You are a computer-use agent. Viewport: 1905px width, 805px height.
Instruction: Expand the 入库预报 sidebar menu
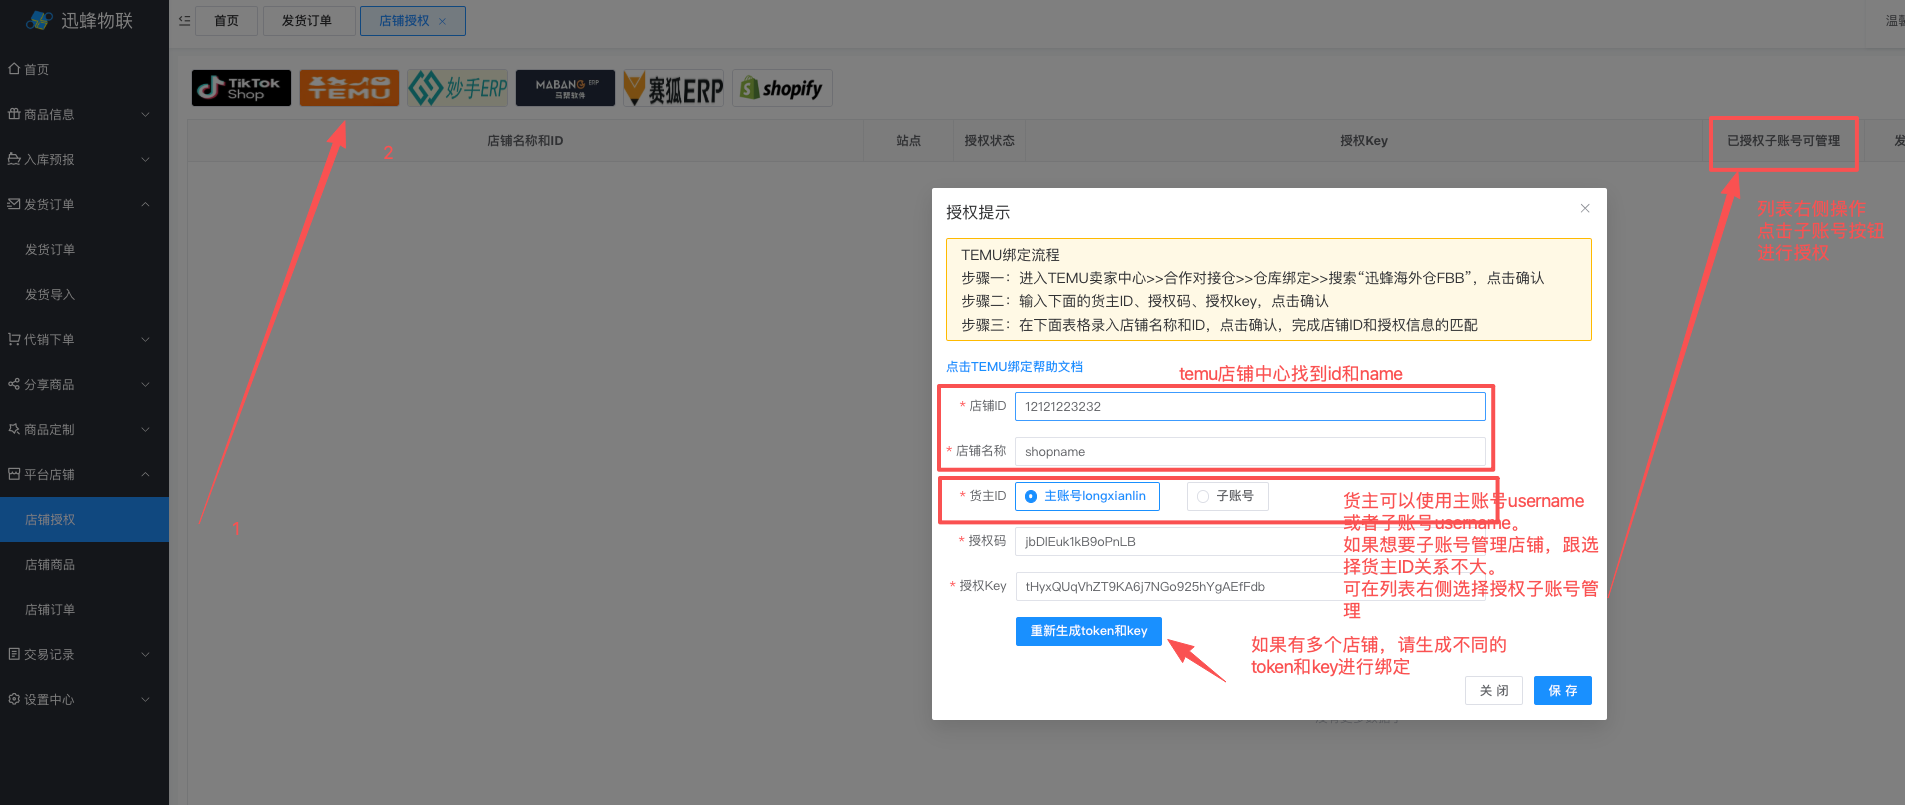pos(84,159)
